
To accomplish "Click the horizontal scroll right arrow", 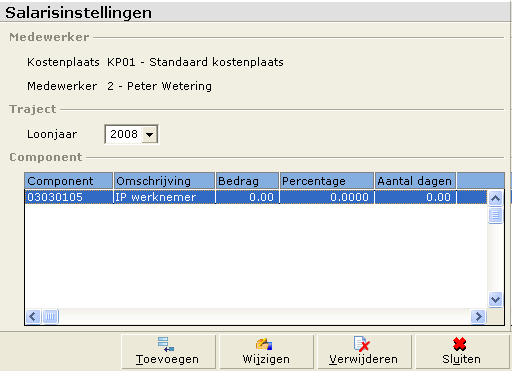I will coord(478,316).
